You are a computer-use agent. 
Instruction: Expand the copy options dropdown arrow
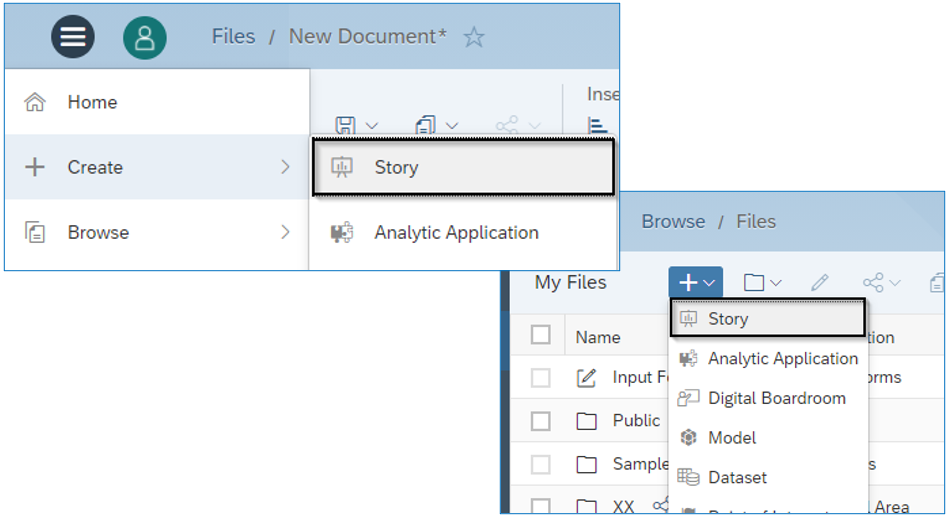pos(452,126)
